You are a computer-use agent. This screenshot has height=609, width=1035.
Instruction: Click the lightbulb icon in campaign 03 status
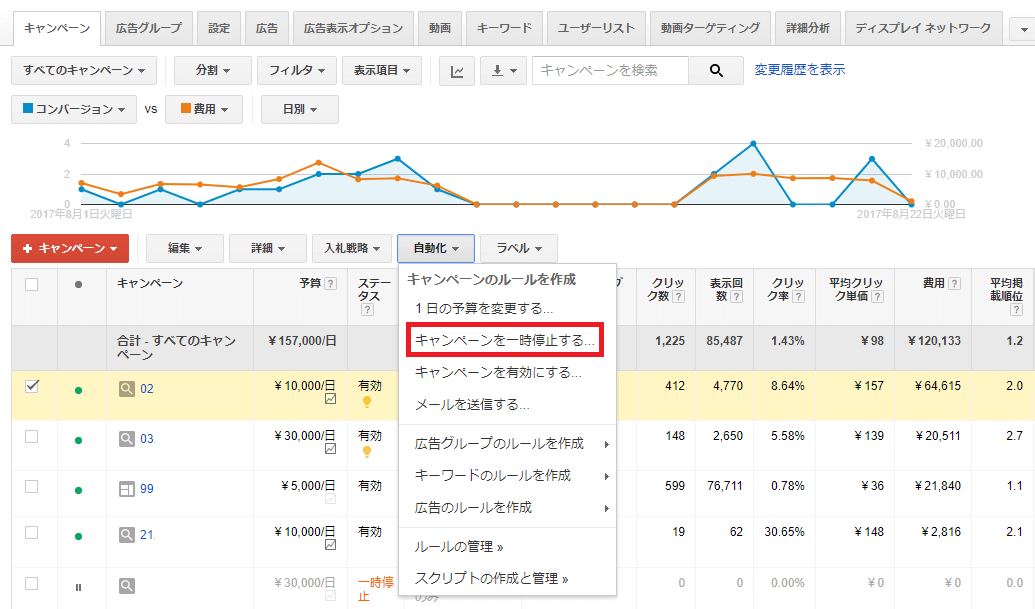pos(367,451)
